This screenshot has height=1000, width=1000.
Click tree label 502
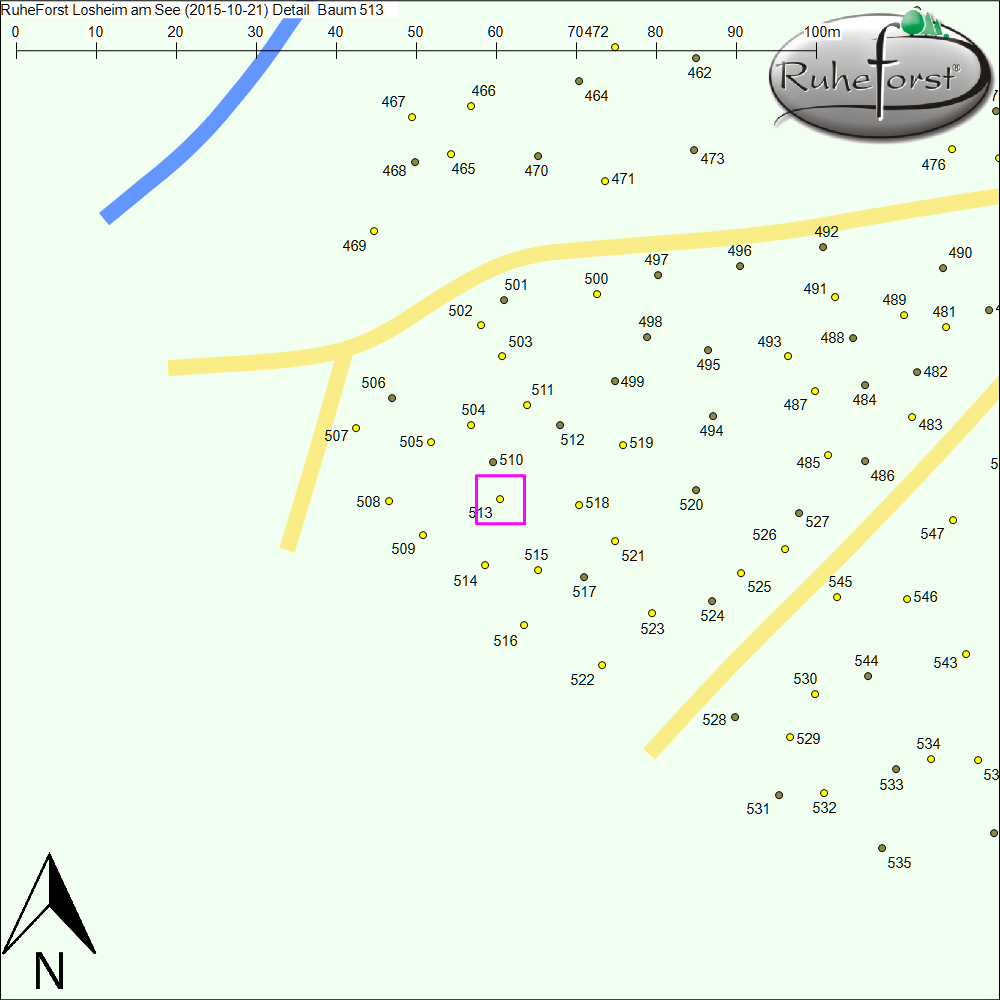(460, 311)
